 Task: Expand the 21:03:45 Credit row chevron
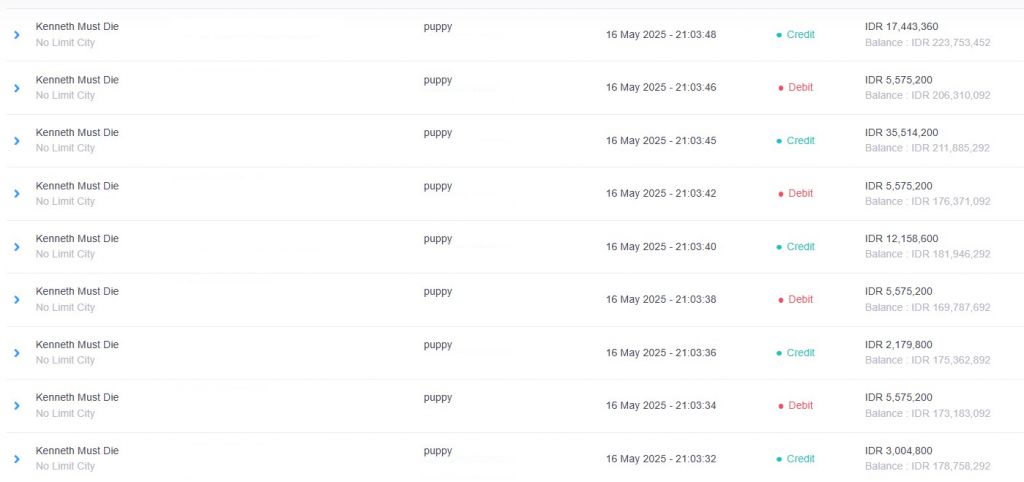click(17, 140)
